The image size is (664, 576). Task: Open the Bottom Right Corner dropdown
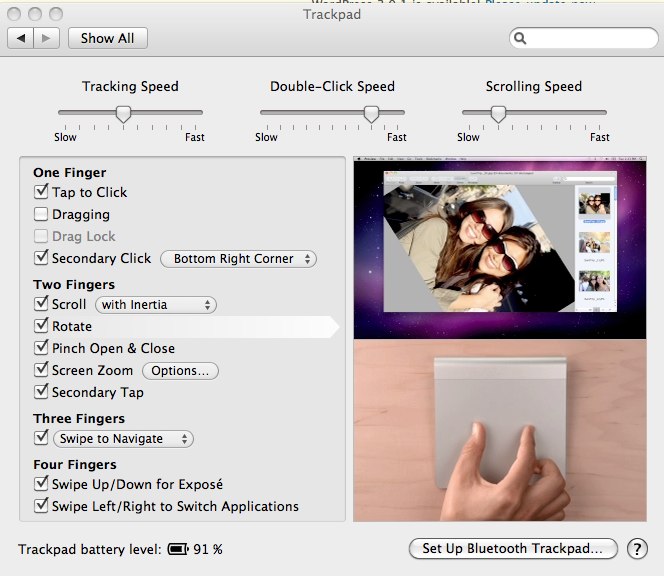pyautogui.click(x=238, y=259)
